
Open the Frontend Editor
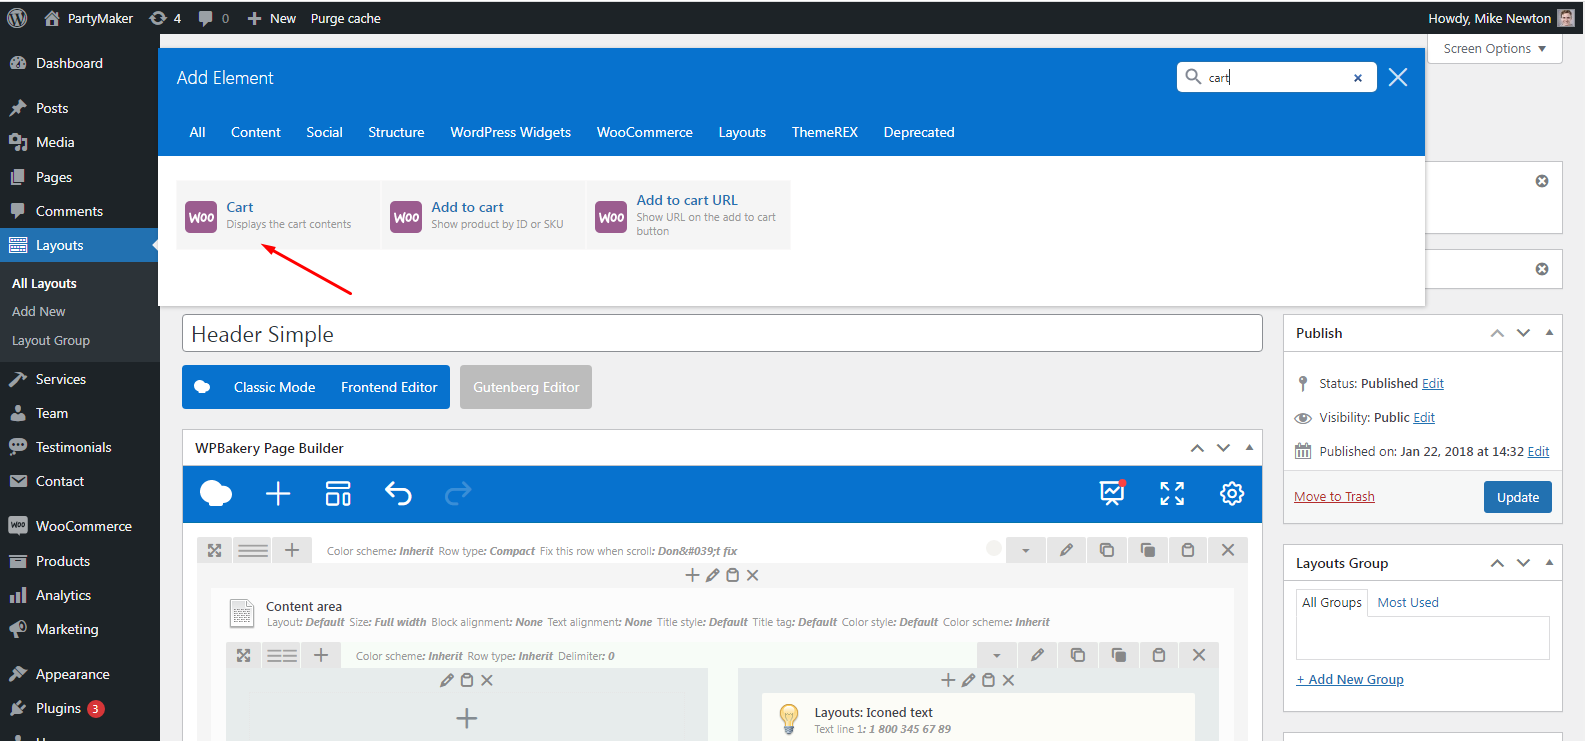(389, 387)
